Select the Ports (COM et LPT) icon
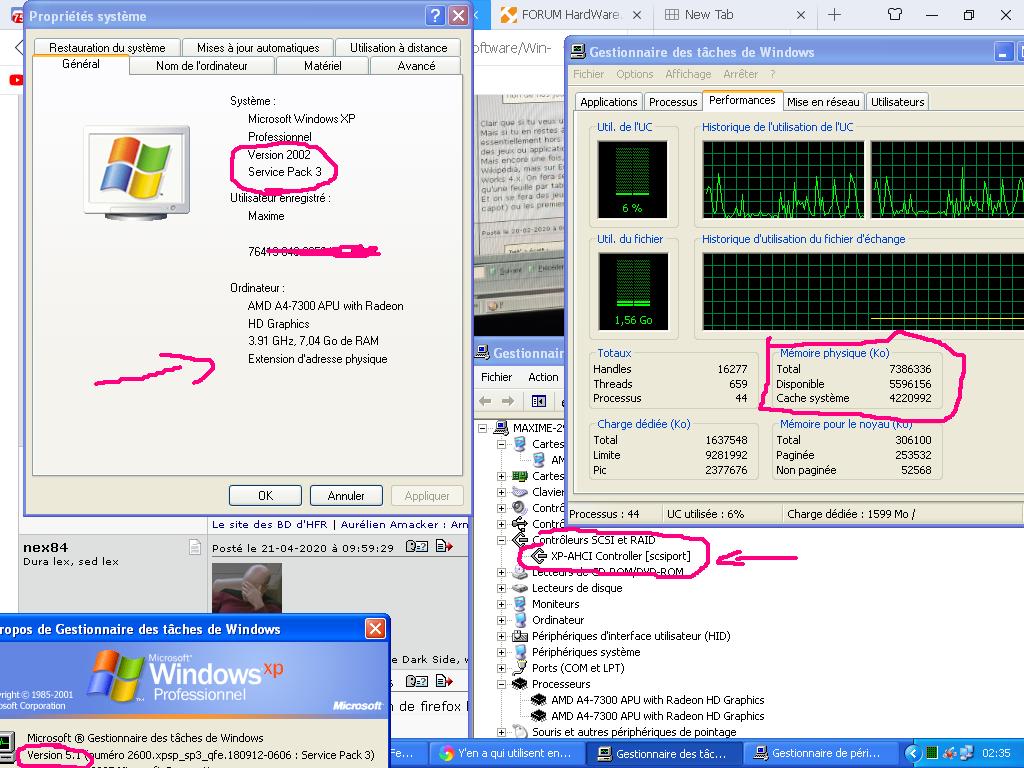This screenshot has height=768, width=1024. click(520, 667)
